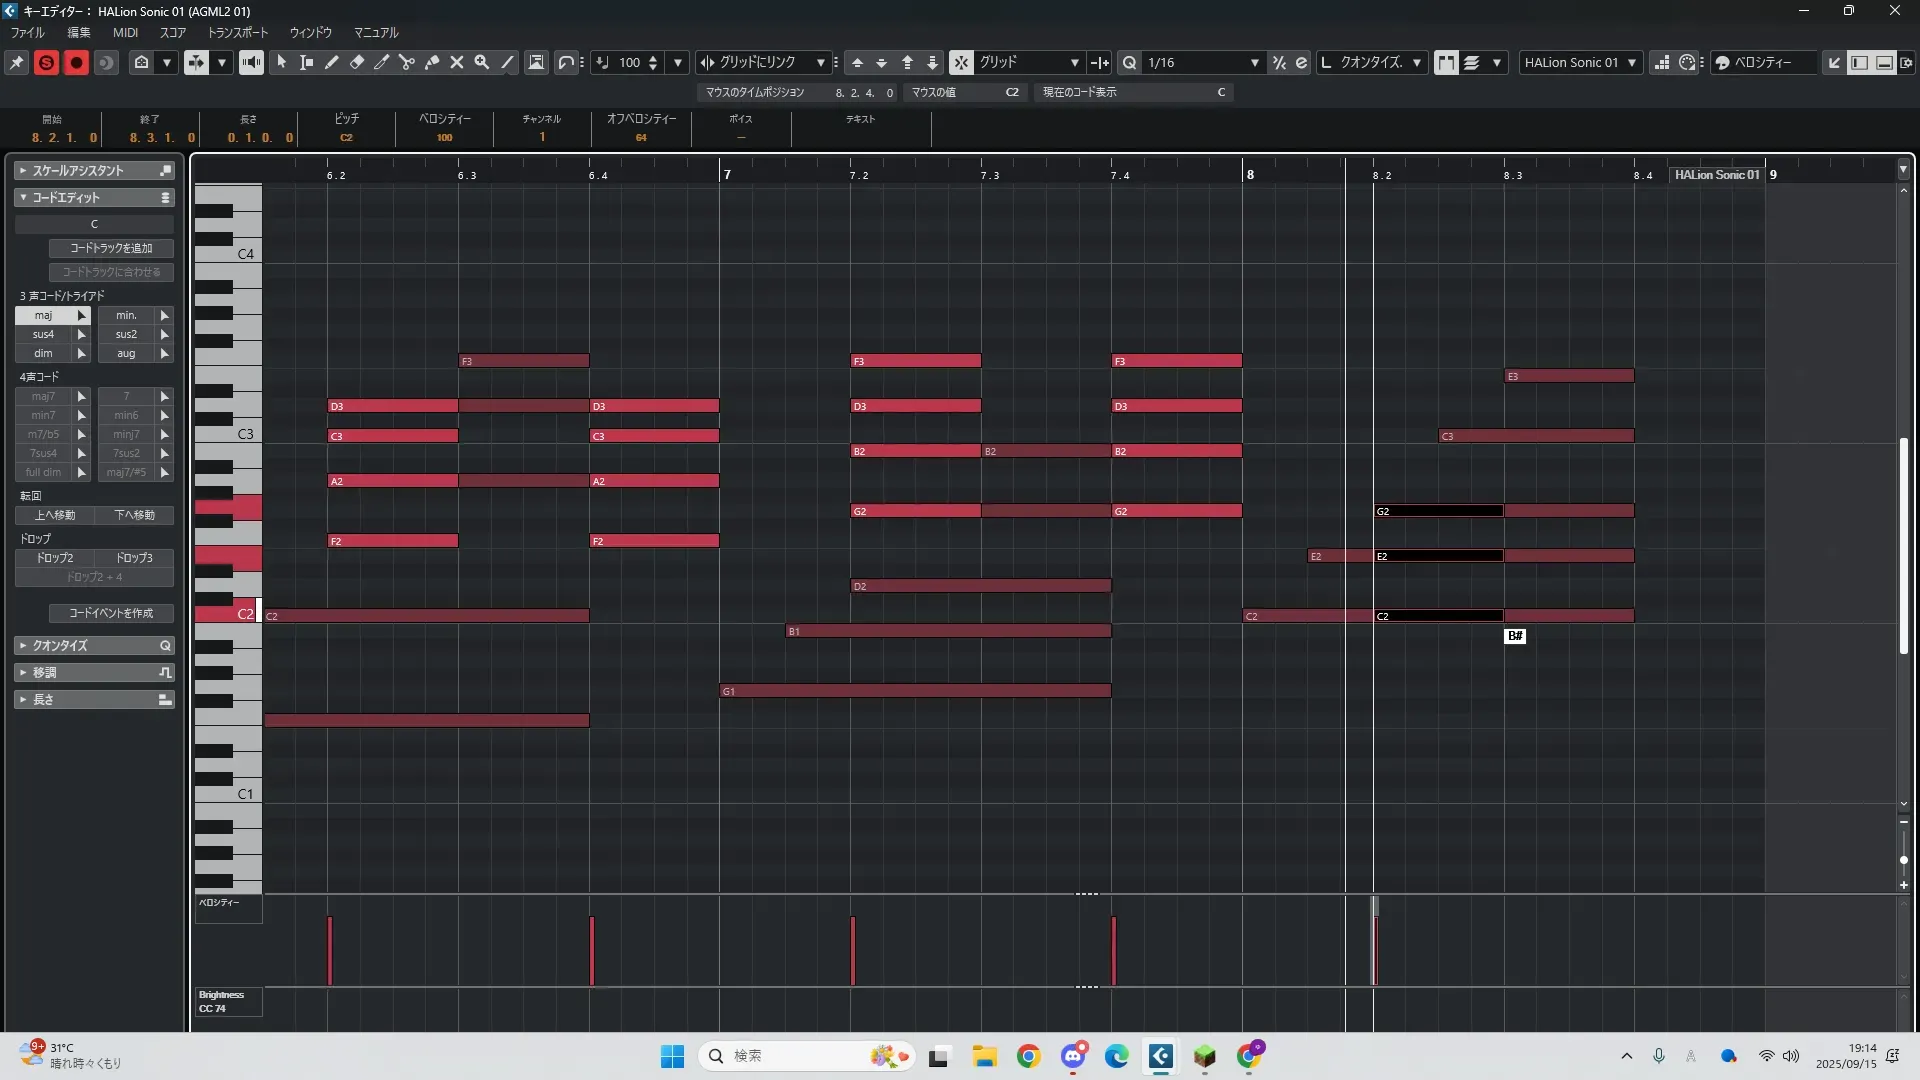
Task: Click the vertical zoom slider handle
Action: (x=1903, y=860)
